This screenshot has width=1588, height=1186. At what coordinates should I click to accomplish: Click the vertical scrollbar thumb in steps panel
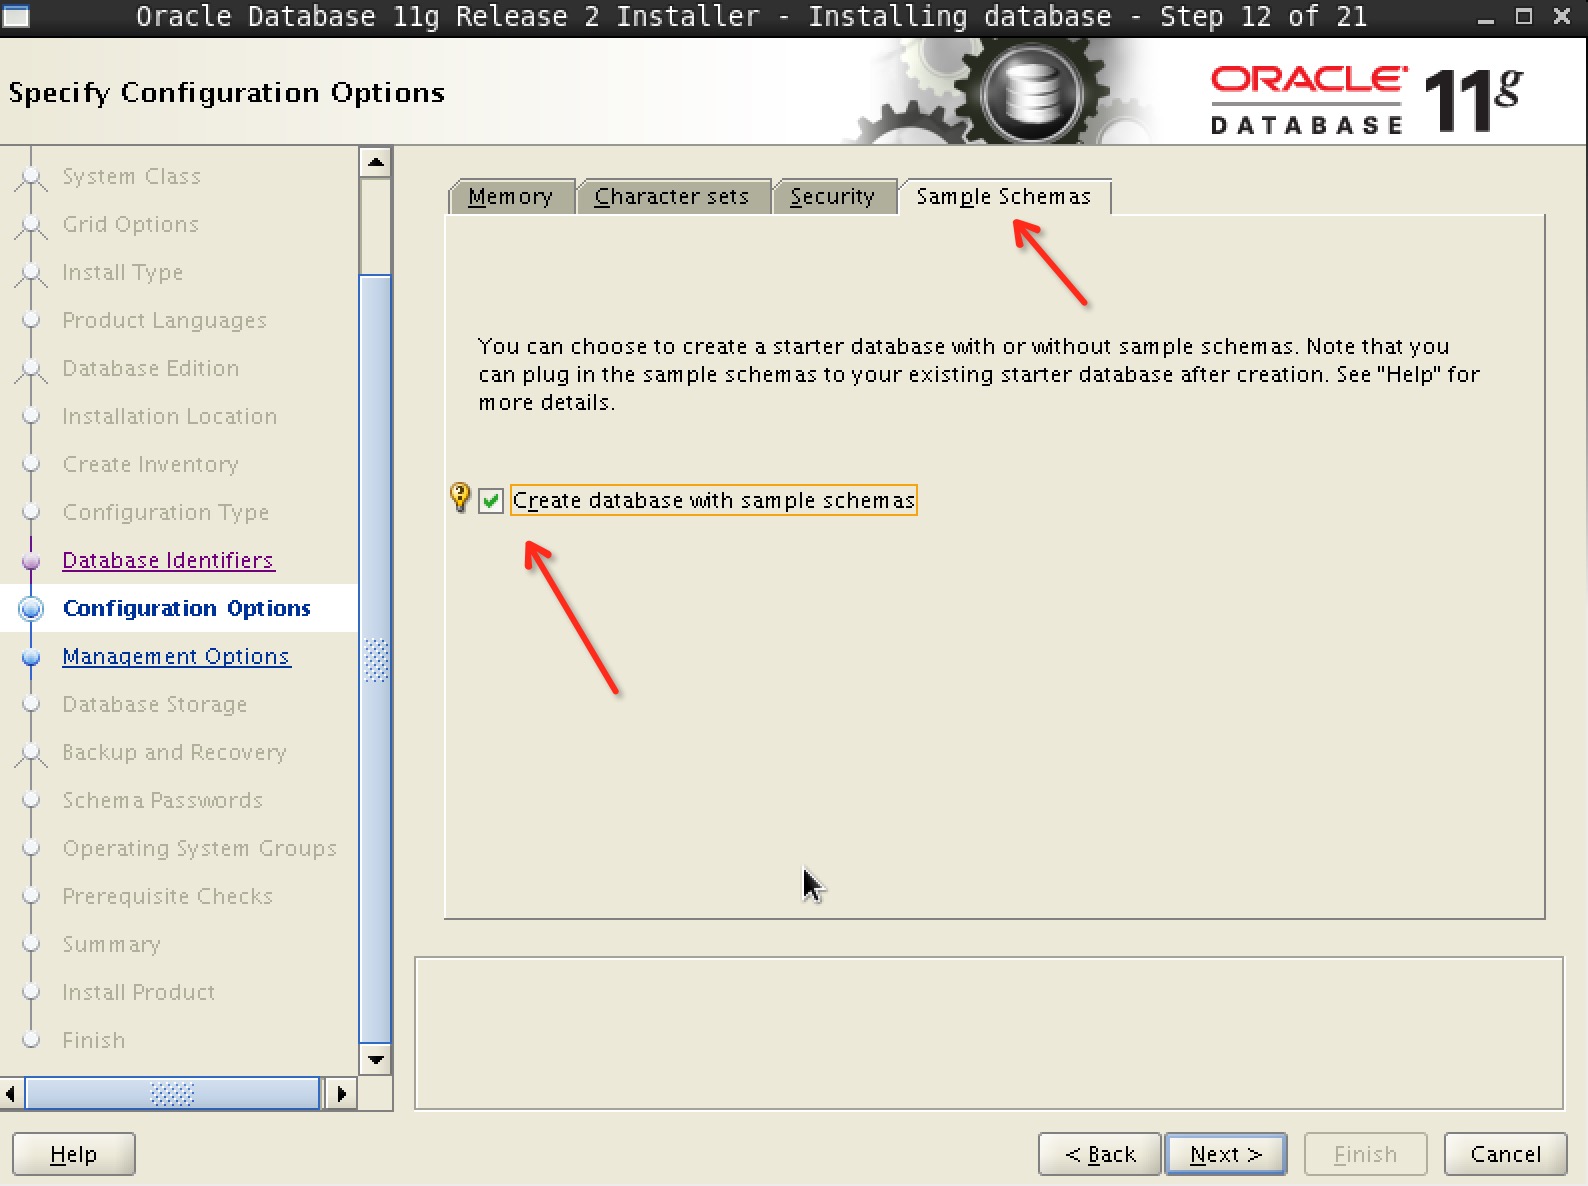[x=376, y=660]
